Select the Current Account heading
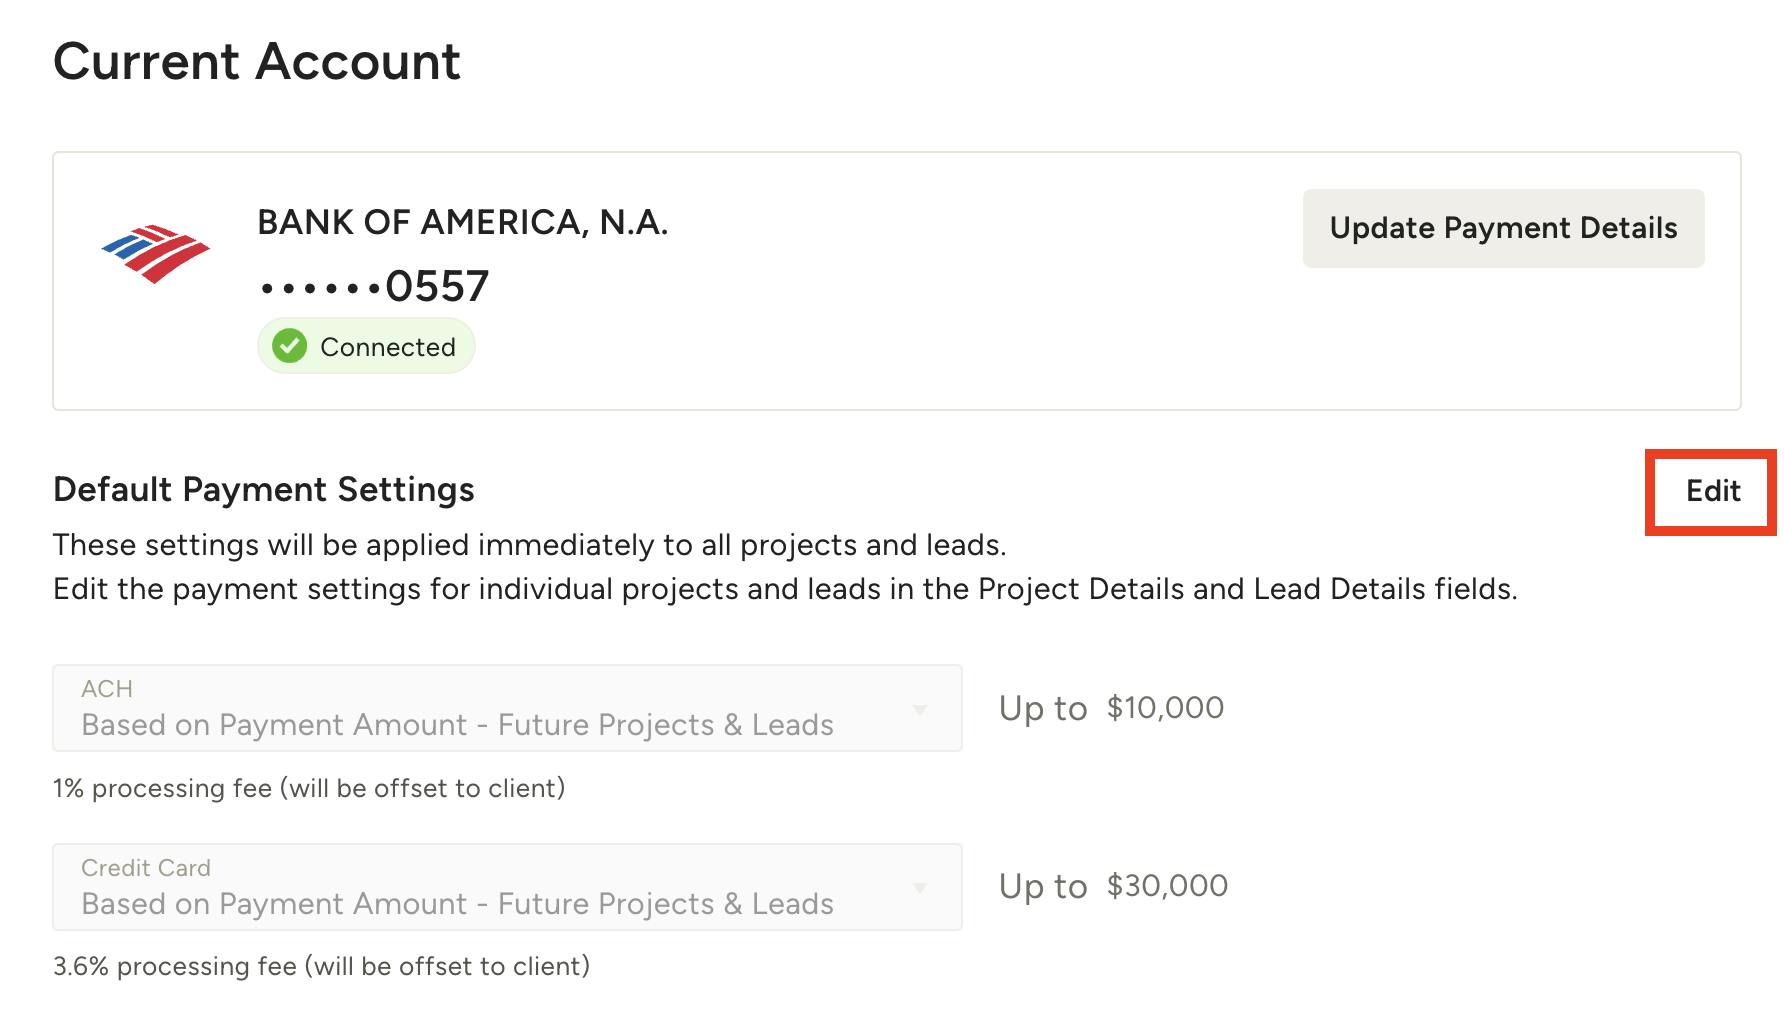The width and height of the screenshot is (1784, 1032). pyautogui.click(x=257, y=62)
